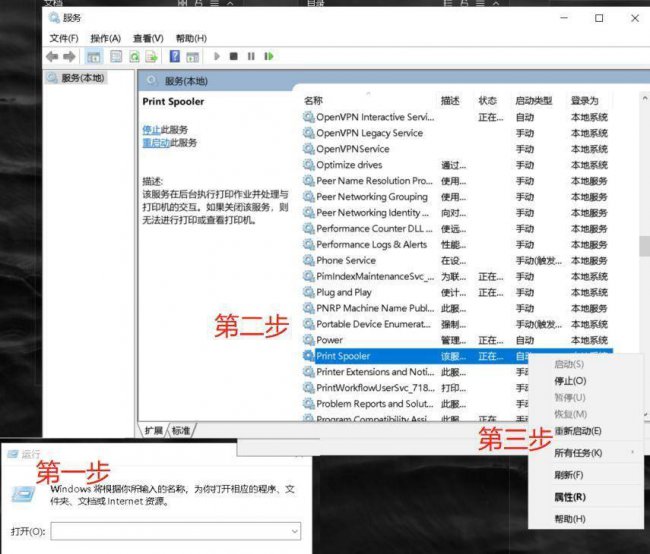Open the blue Help toolbar icon

coord(175,56)
